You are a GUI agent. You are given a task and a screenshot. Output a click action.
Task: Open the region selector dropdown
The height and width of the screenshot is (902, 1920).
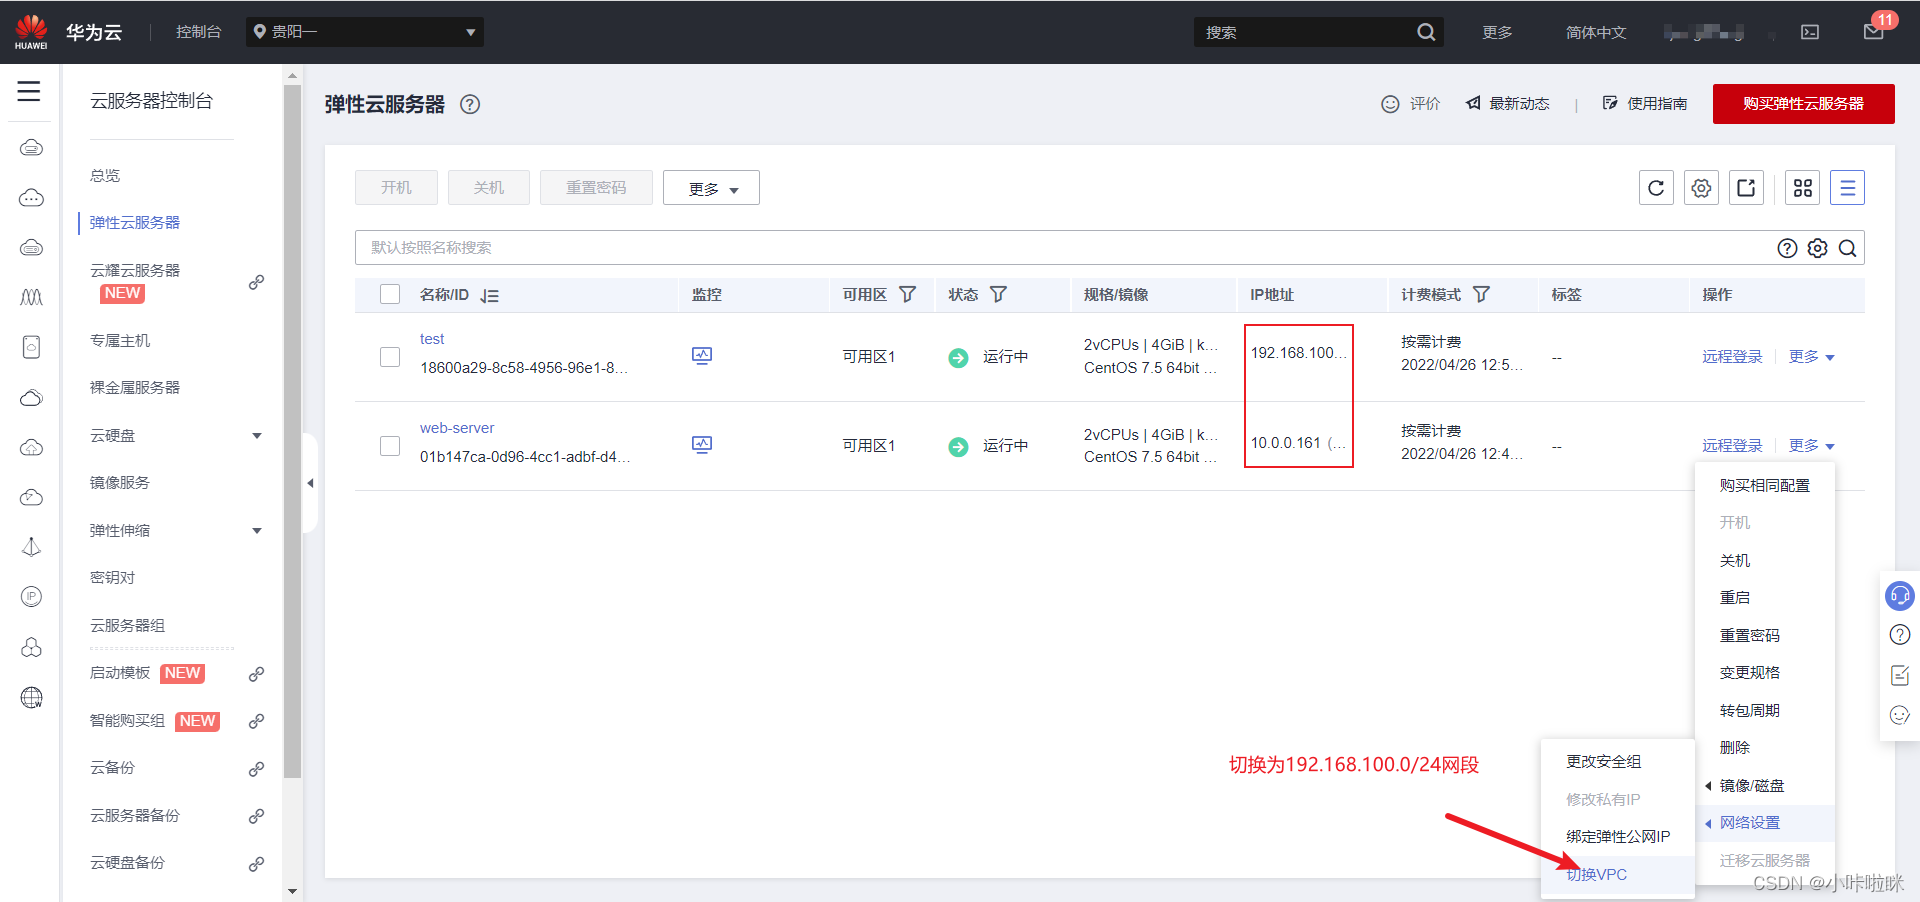pyautogui.click(x=365, y=32)
